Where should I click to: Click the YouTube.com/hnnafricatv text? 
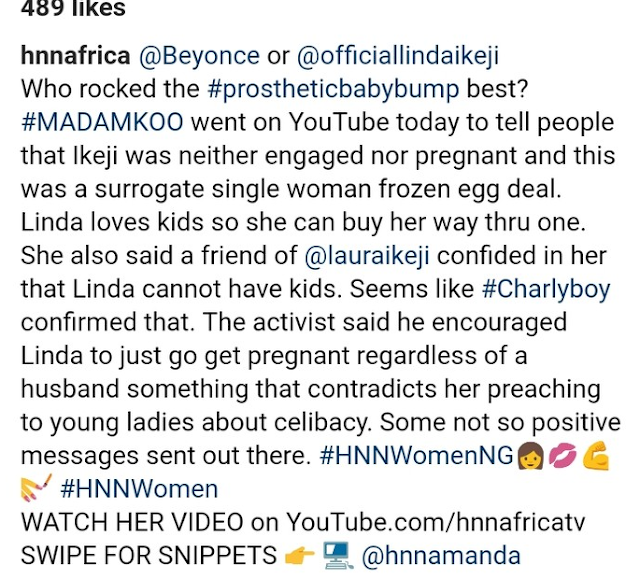[x=436, y=522]
